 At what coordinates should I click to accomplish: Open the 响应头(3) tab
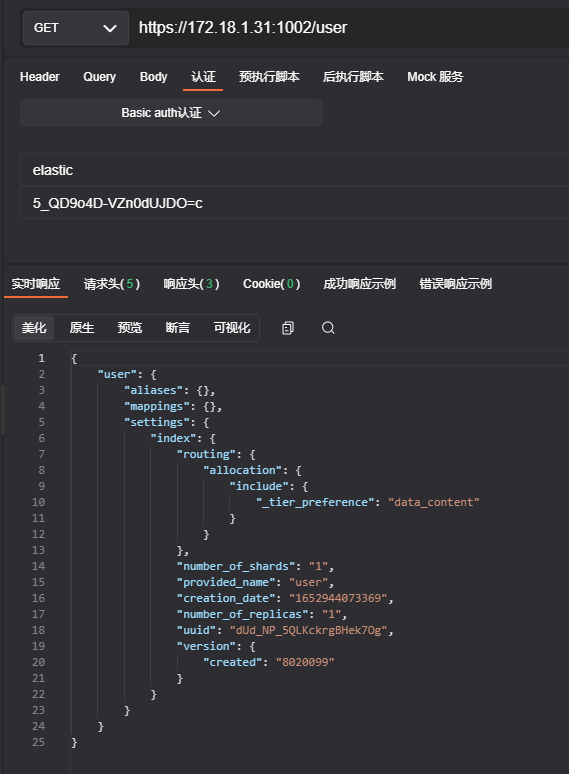click(x=191, y=284)
